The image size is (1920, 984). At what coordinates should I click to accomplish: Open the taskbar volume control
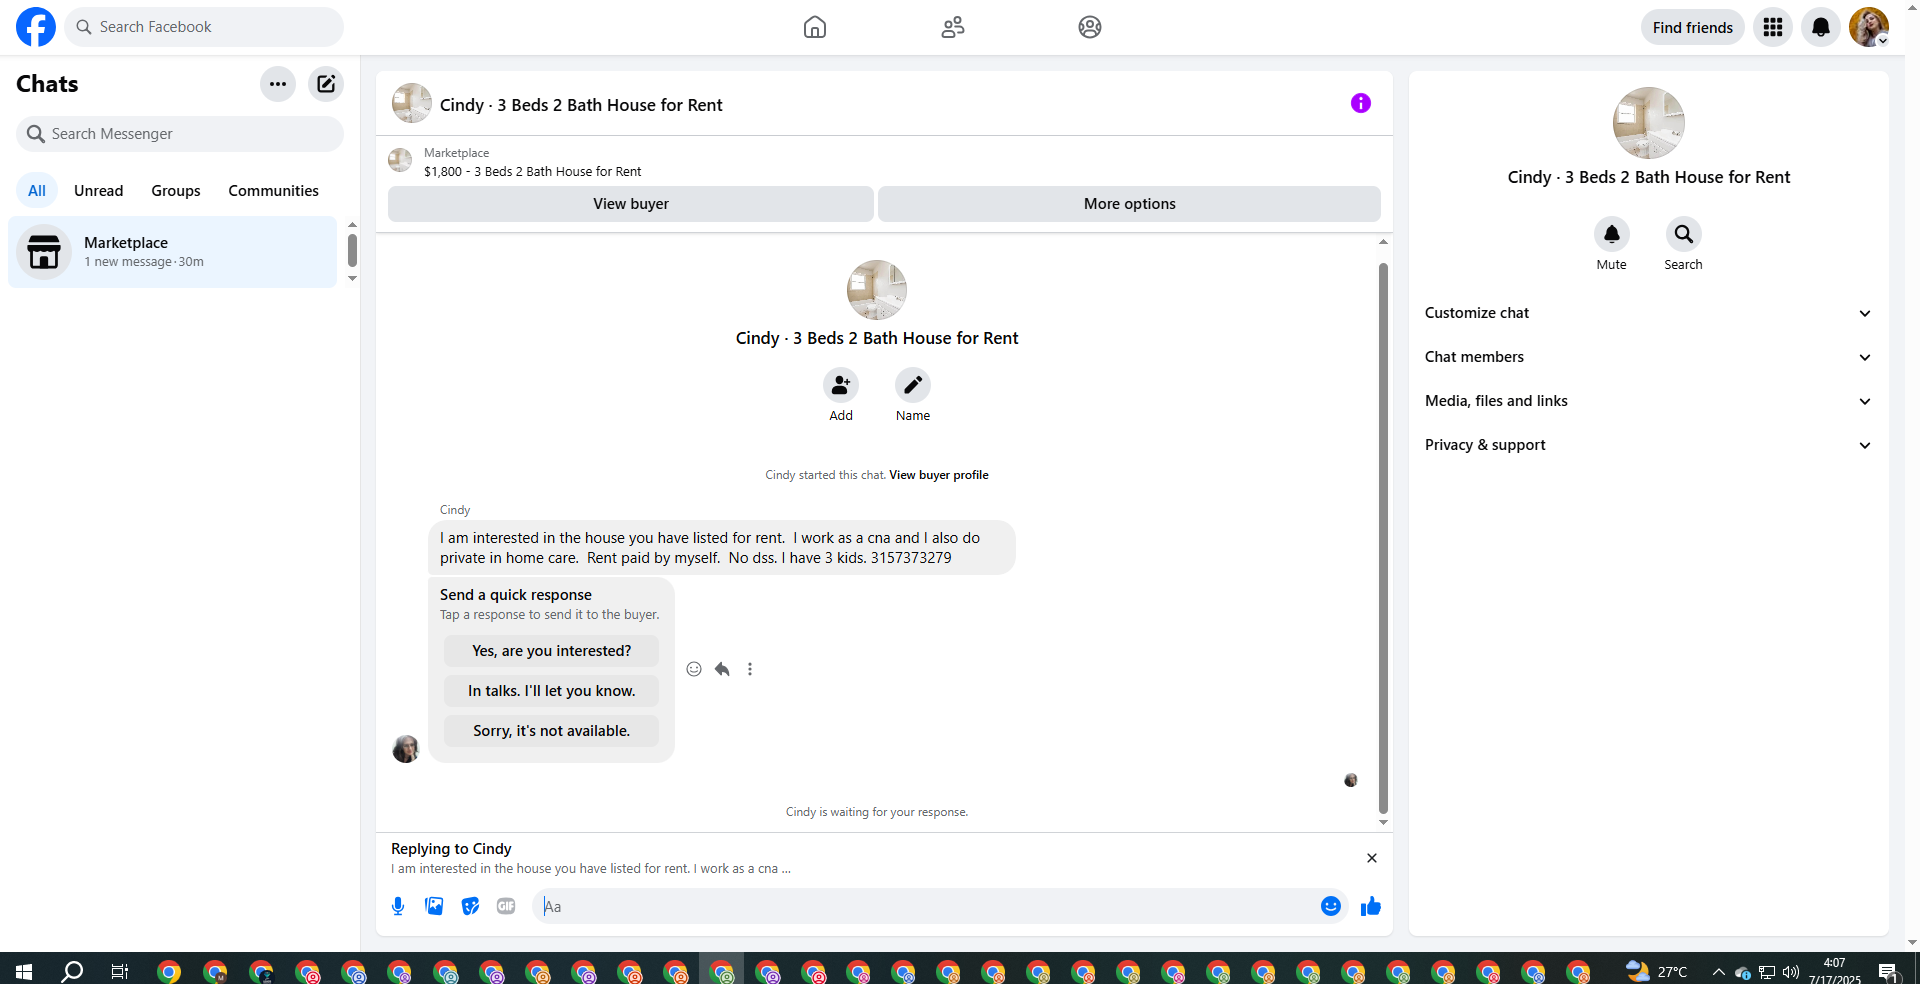coord(1790,972)
